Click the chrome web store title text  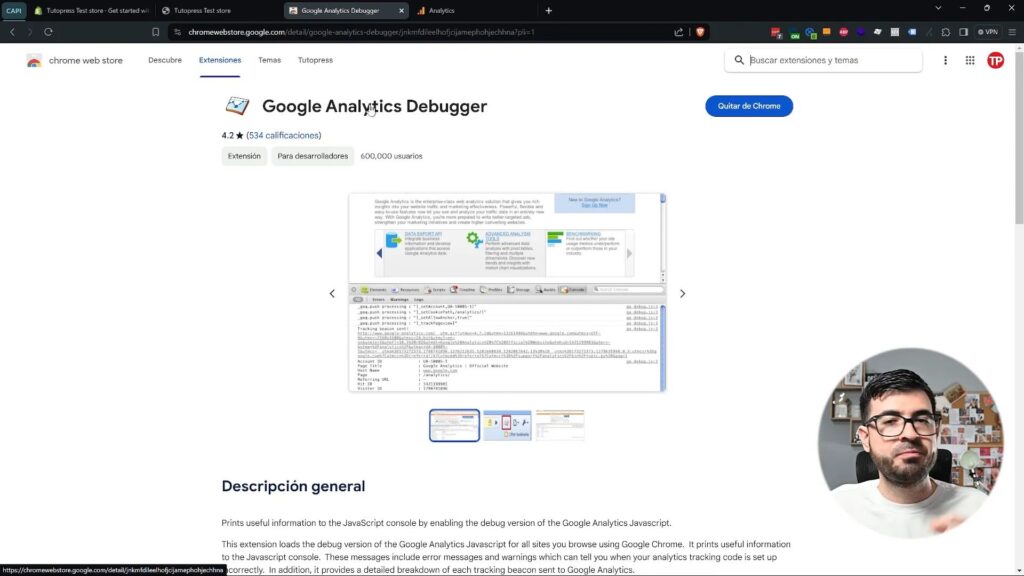coord(86,60)
